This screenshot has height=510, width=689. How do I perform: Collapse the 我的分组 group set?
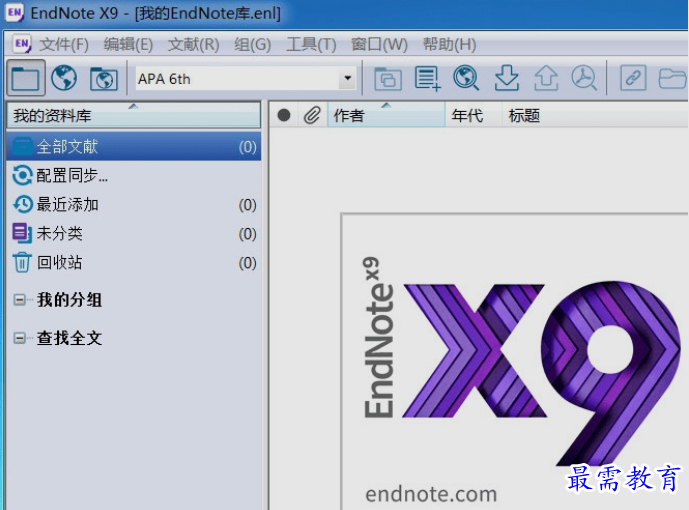(x=19, y=300)
